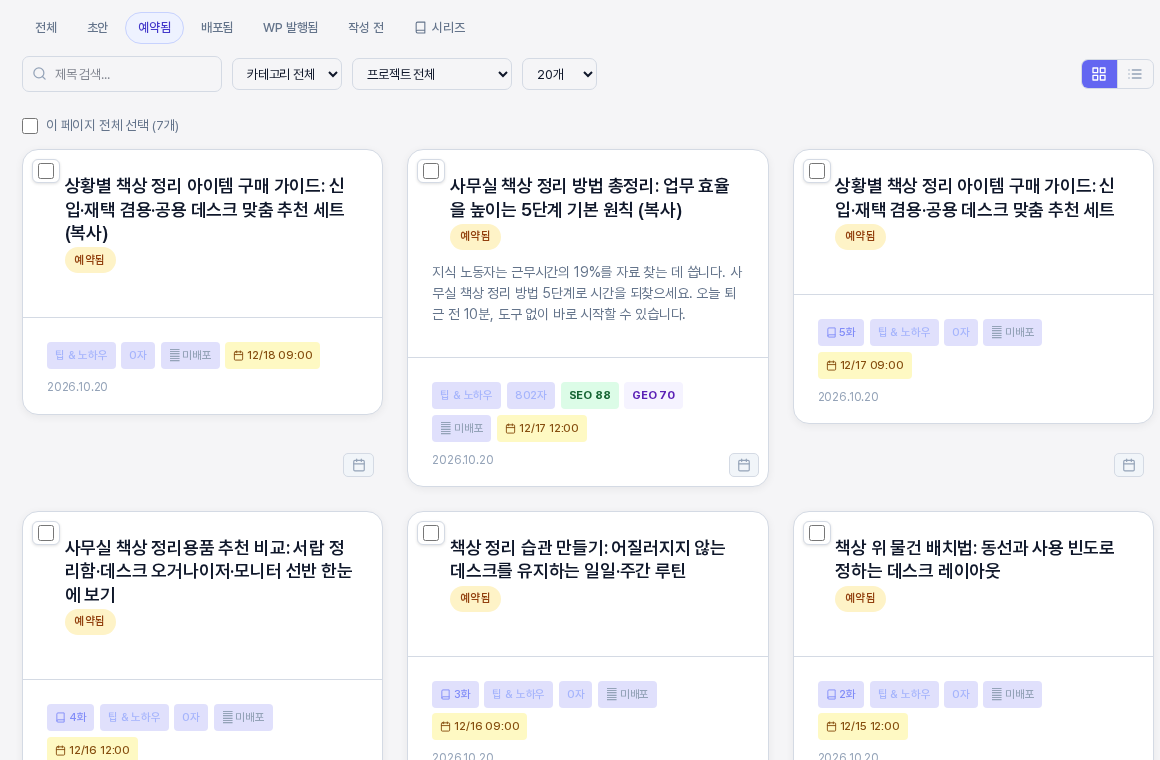The width and height of the screenshot is (1160, 760).
Task: Click the GEO 70 score badge
Action: click(x=653, y=395)
